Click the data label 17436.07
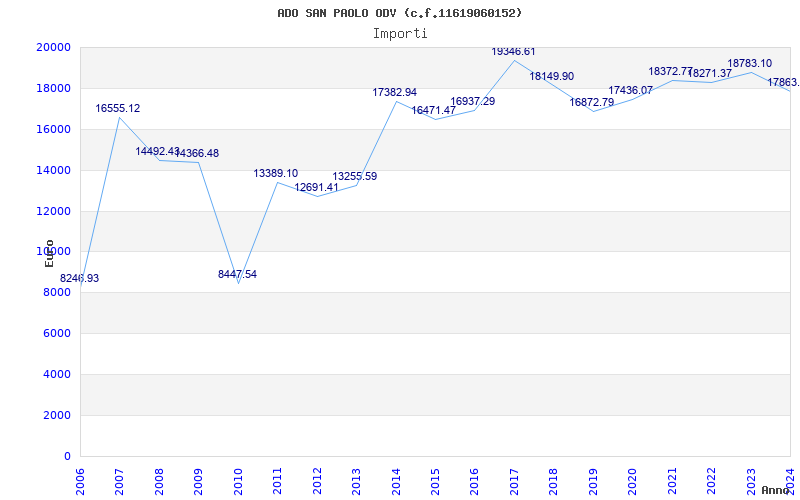Viewport: 800px width, 500px height. pos(630,90)
